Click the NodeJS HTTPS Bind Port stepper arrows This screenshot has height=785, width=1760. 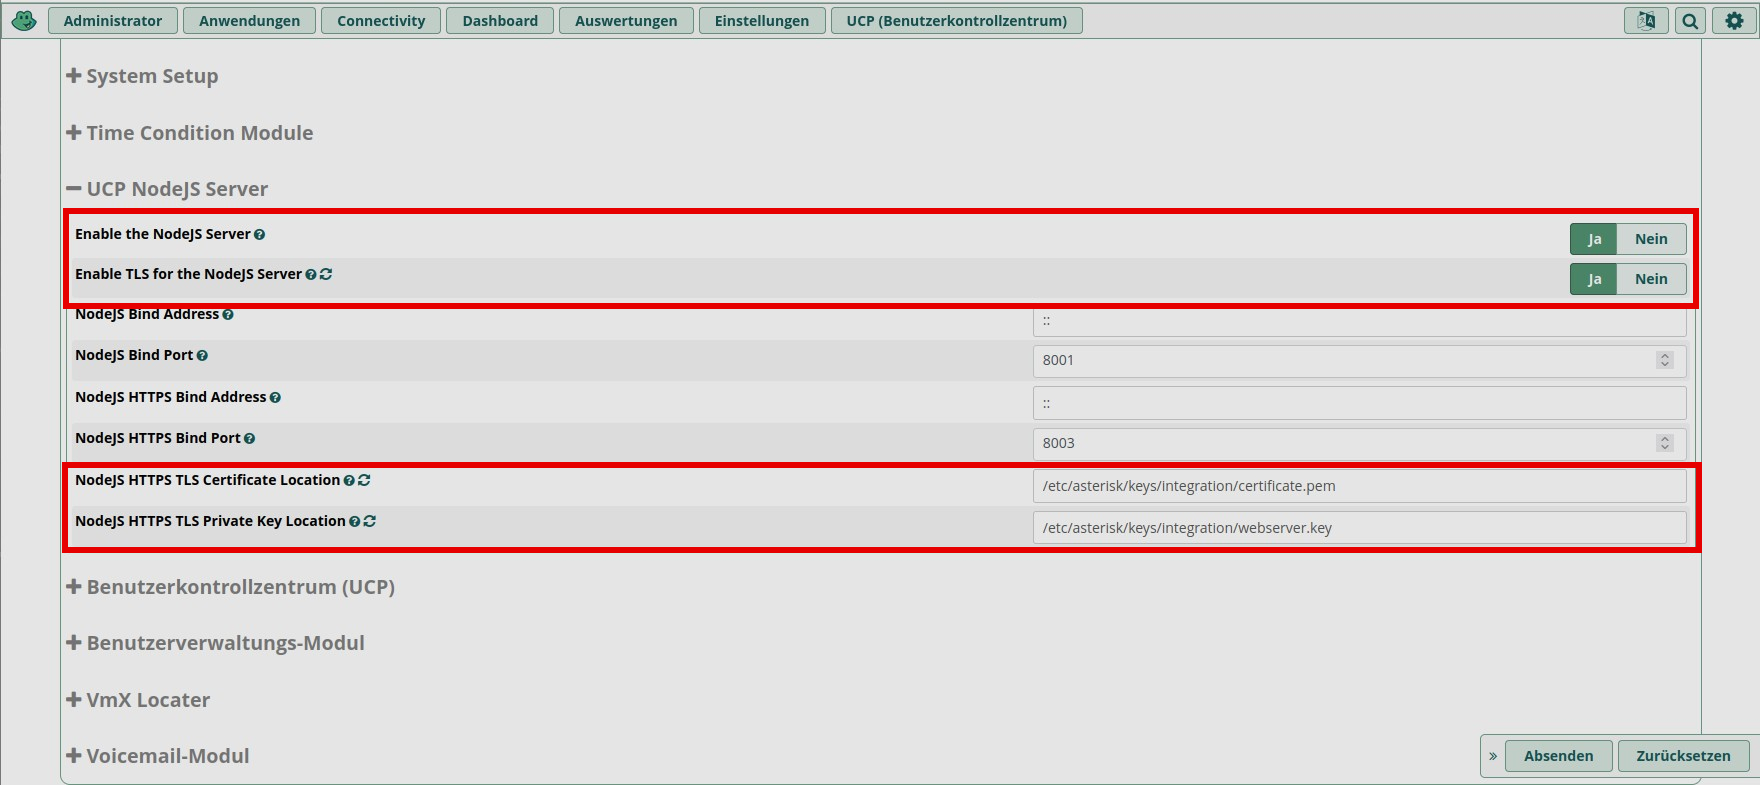pos(1664,443)
